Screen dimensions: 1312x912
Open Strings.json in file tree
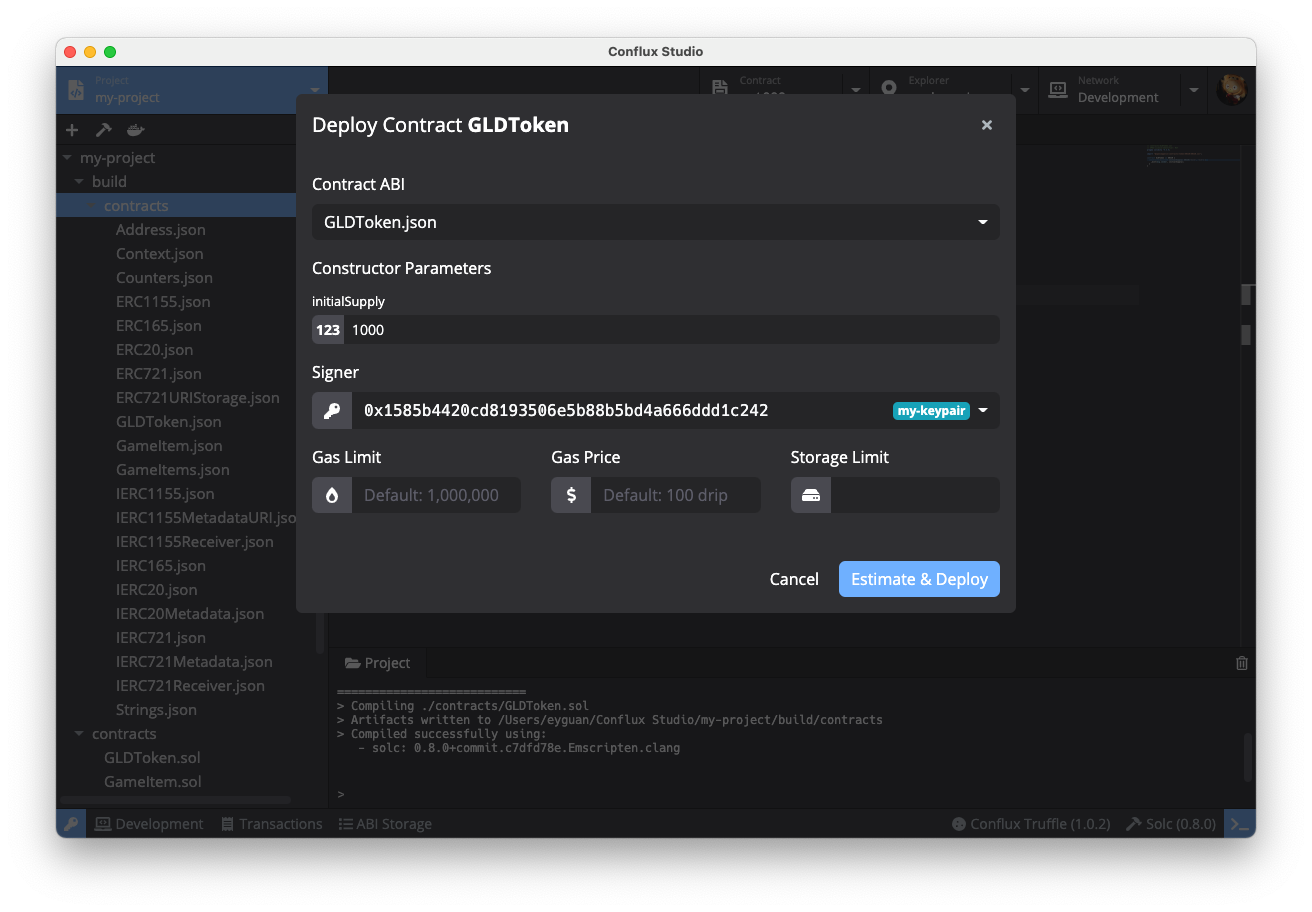156,710
